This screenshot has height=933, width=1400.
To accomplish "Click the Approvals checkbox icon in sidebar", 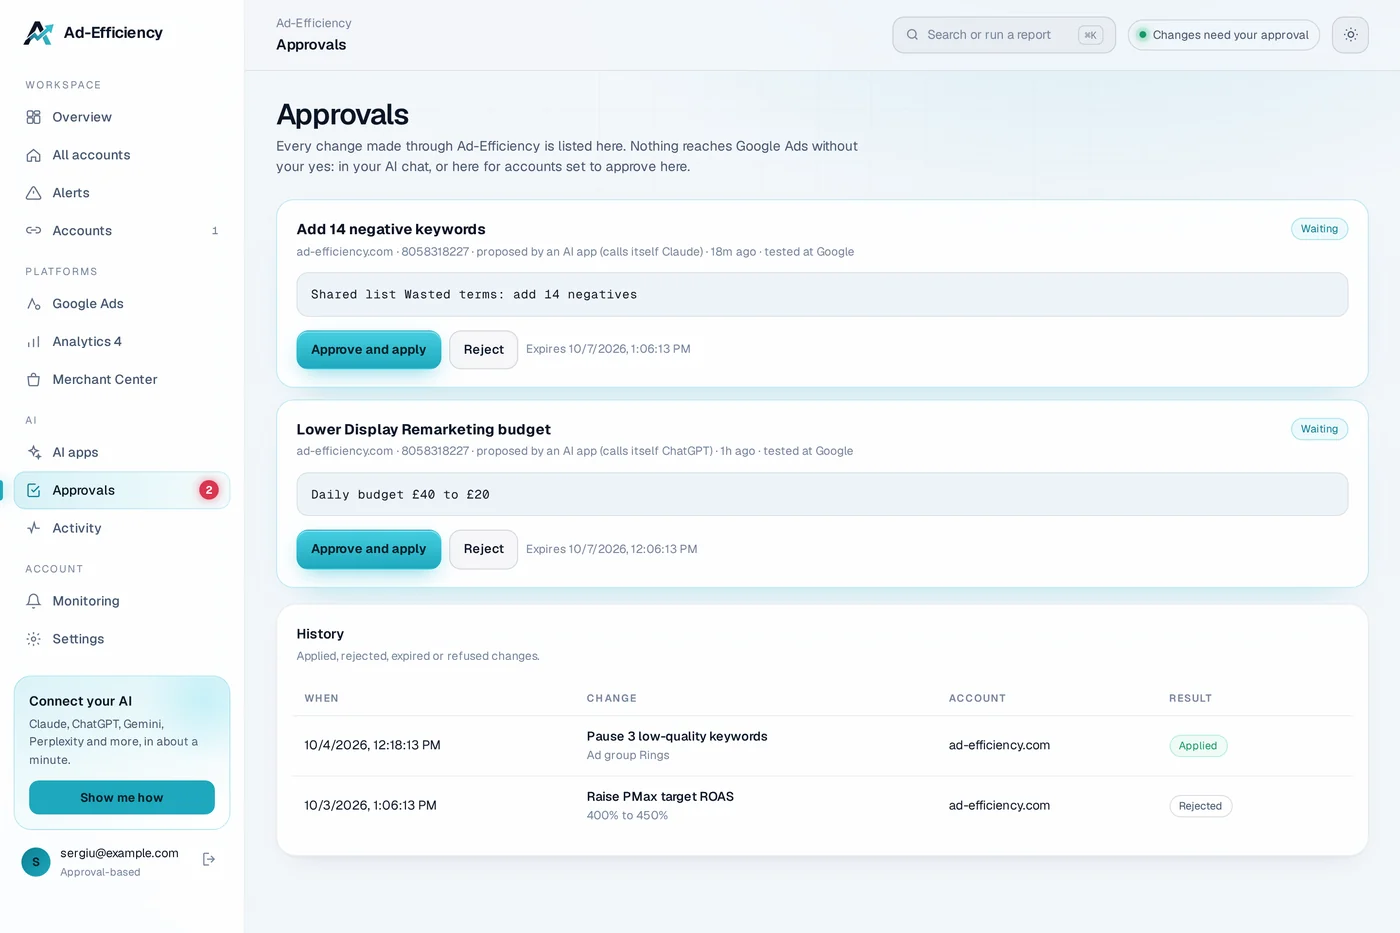I will pos(33,491).
